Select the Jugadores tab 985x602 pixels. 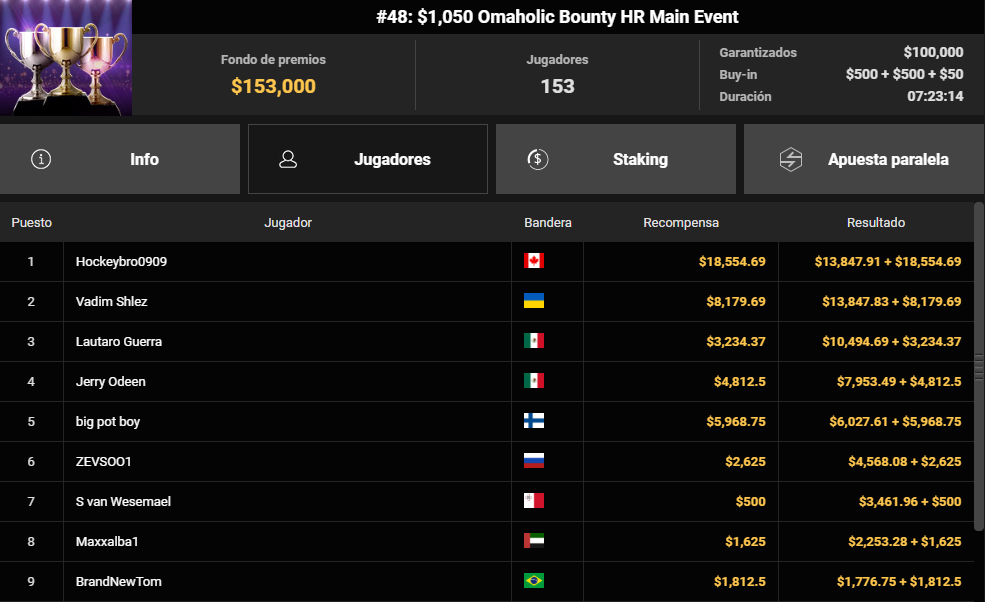(368, 159)
